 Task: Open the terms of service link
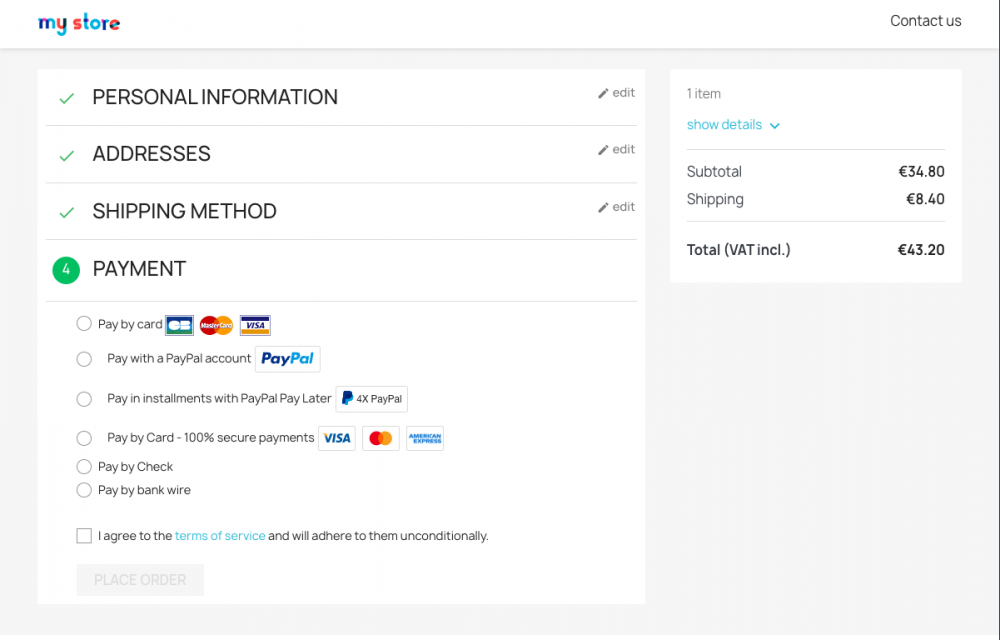click(x=220, y=536)
